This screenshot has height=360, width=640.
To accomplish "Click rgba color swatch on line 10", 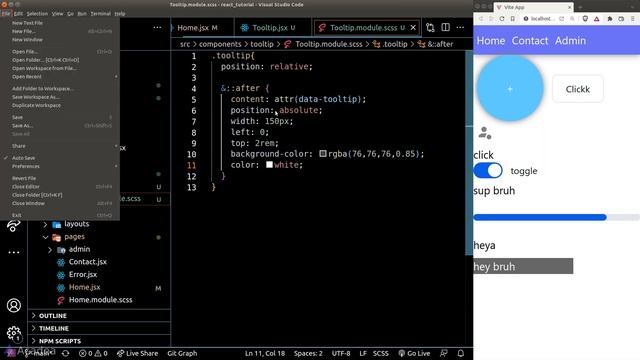I will pyautogui.click(x=323, y=153).
